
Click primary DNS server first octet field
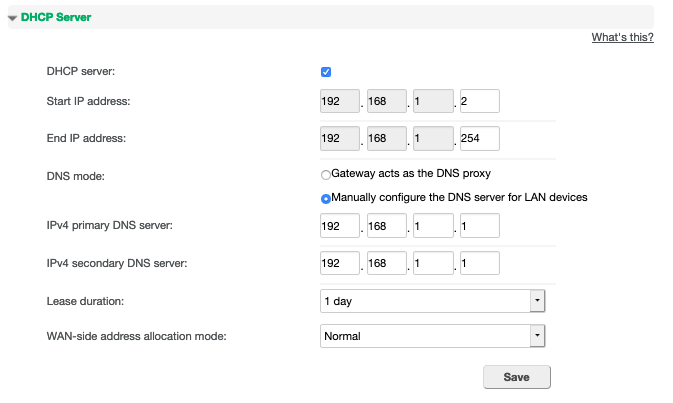tap(340, 226)
